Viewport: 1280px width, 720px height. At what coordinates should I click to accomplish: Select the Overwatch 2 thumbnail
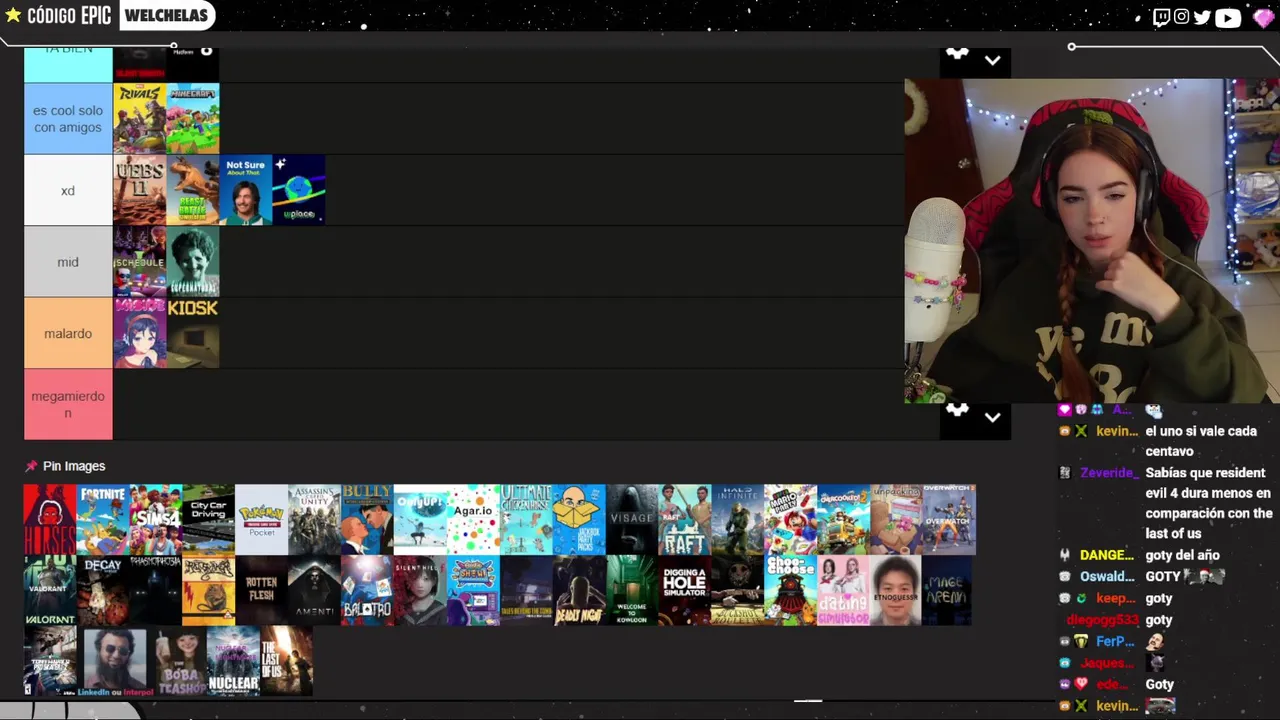coord(949,520)
